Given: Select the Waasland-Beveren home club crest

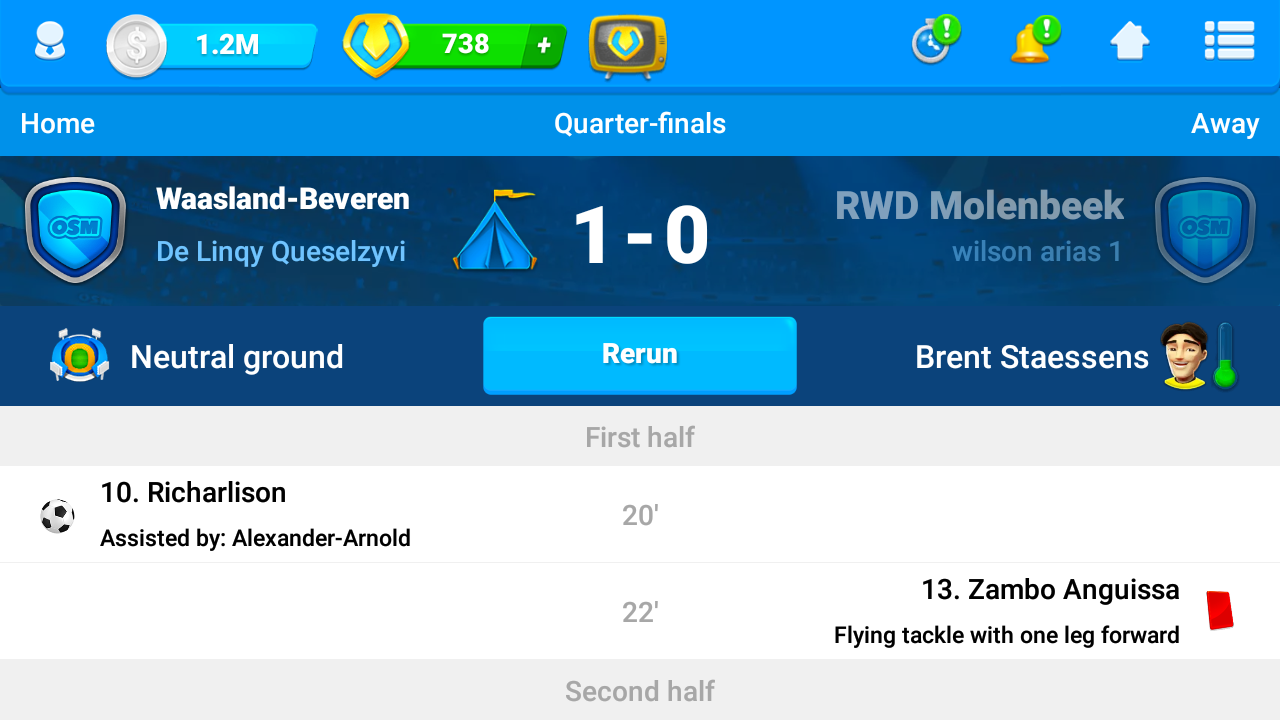Looking at the screenshot, I should point(75,230).
